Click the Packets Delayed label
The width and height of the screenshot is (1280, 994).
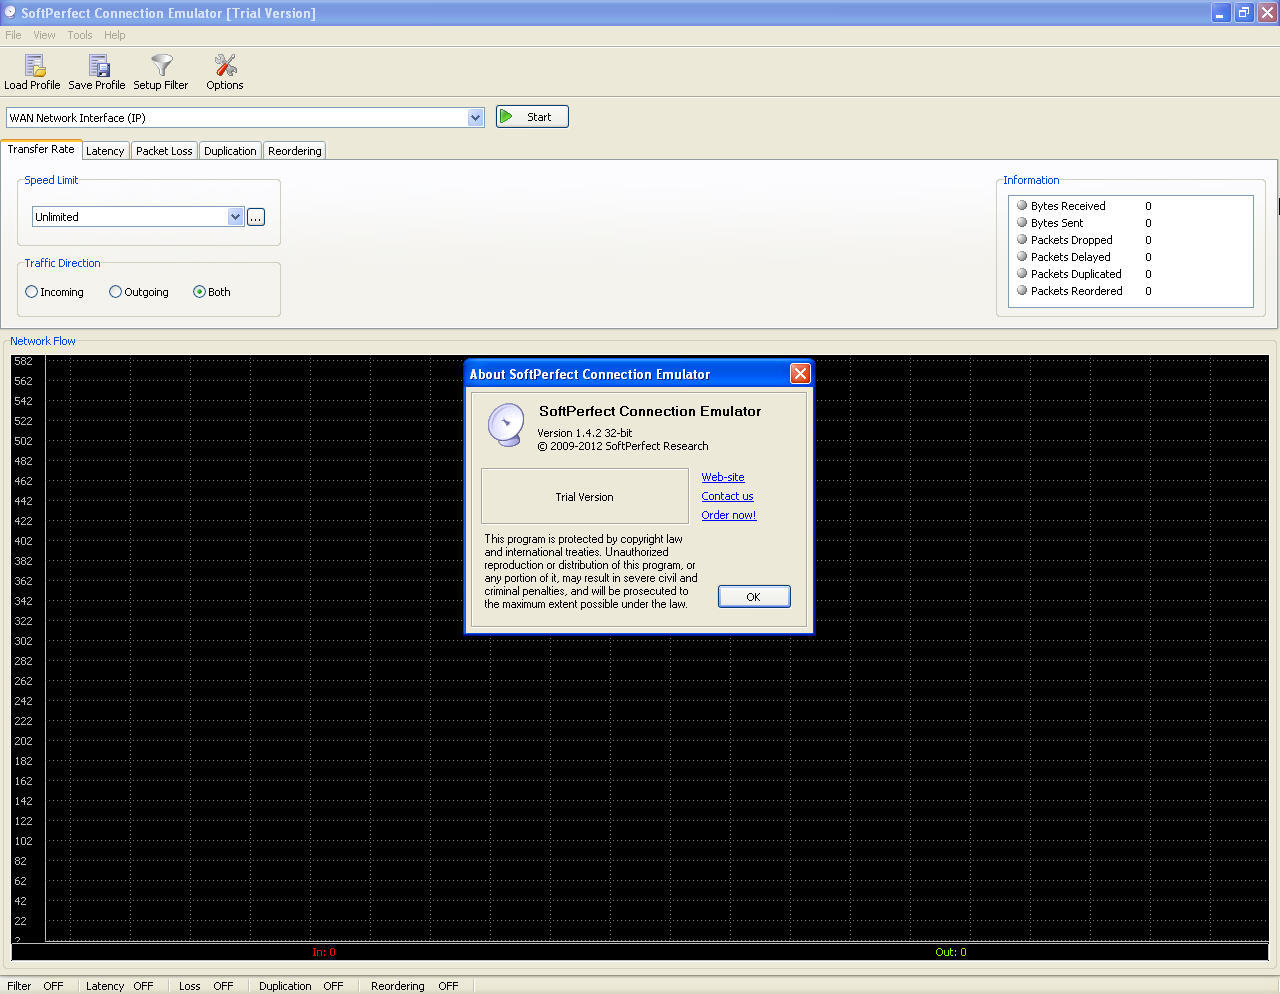pos(1071,257)
